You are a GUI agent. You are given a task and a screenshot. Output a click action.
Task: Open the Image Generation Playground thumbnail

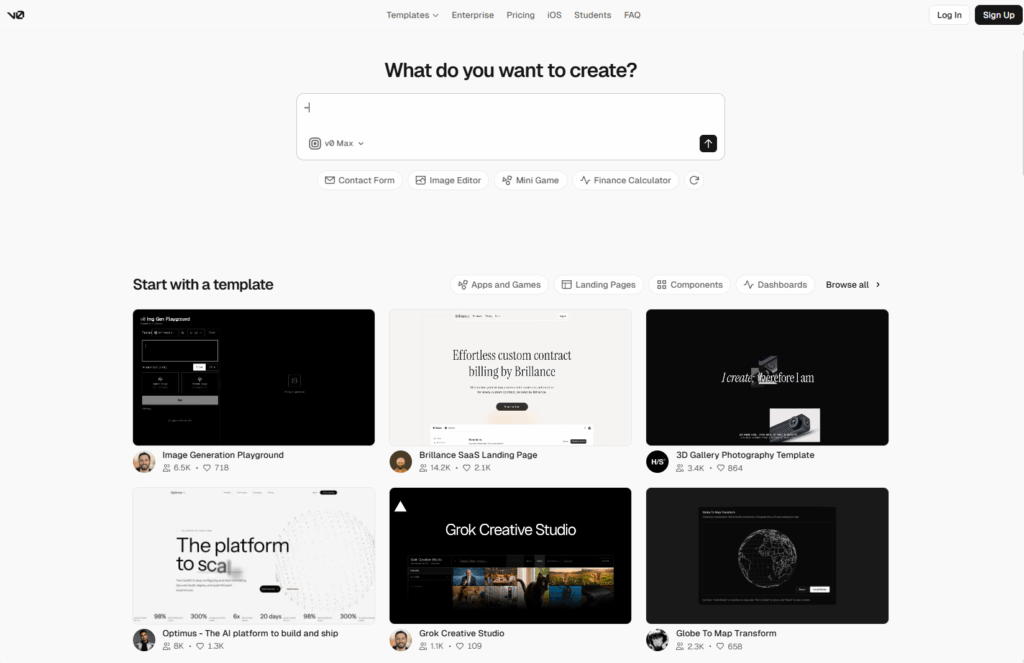253,378
